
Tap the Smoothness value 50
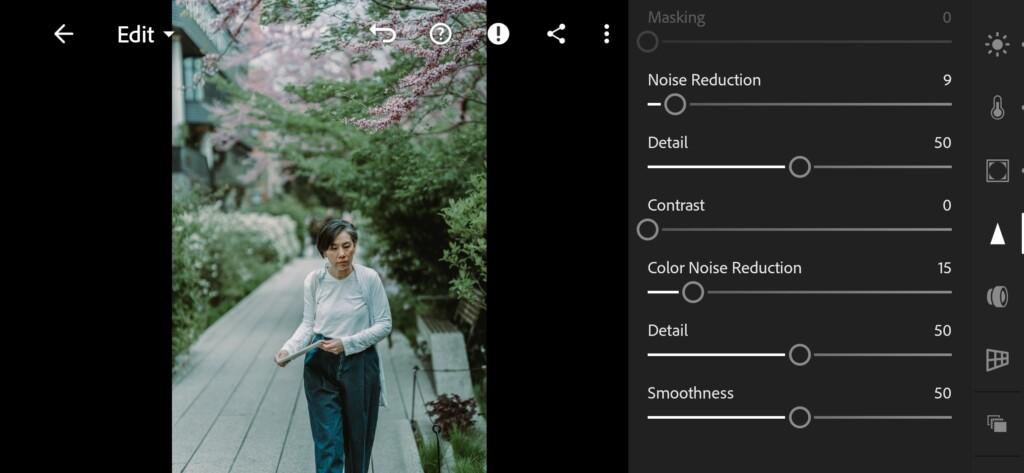(x=942, y=393)
